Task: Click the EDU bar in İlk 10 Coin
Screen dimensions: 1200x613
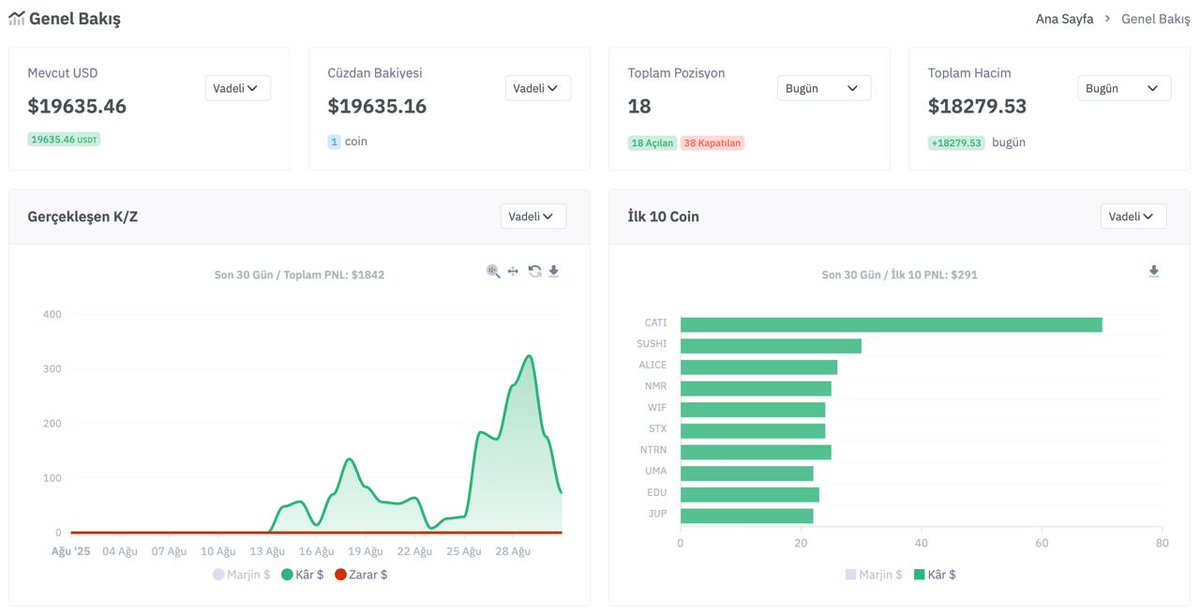Action: [x=750, y=494]
